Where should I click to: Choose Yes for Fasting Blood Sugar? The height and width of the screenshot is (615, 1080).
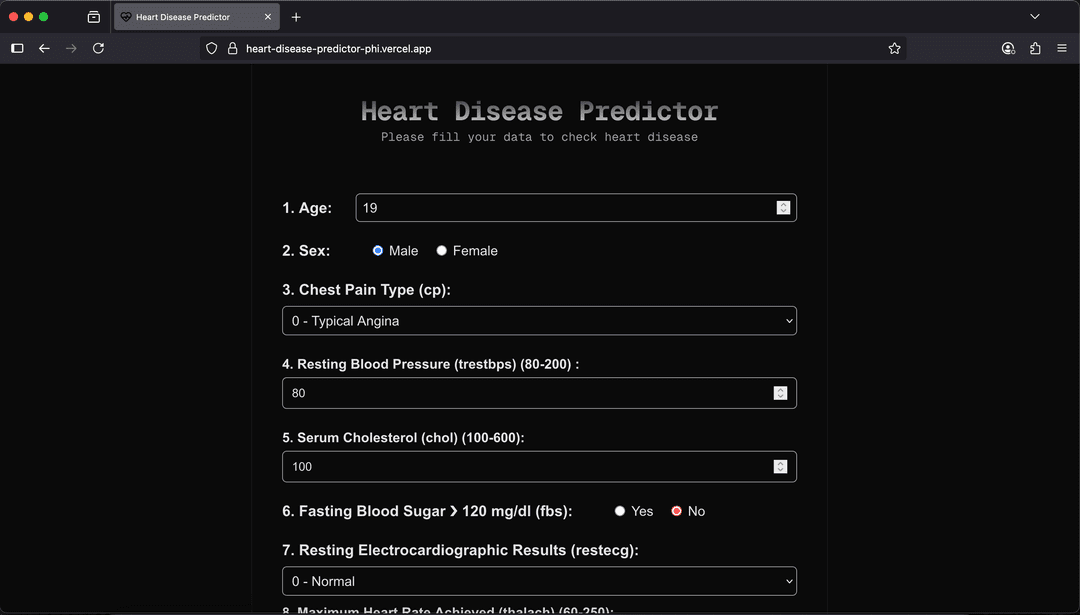click(620, 511)
